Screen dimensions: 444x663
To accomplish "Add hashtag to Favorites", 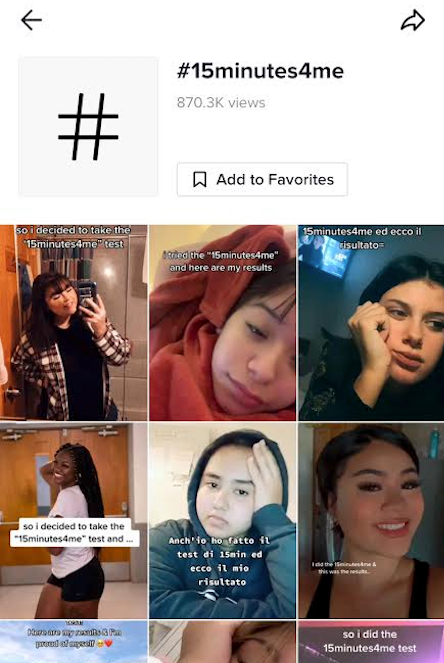I will coord(262,179).
